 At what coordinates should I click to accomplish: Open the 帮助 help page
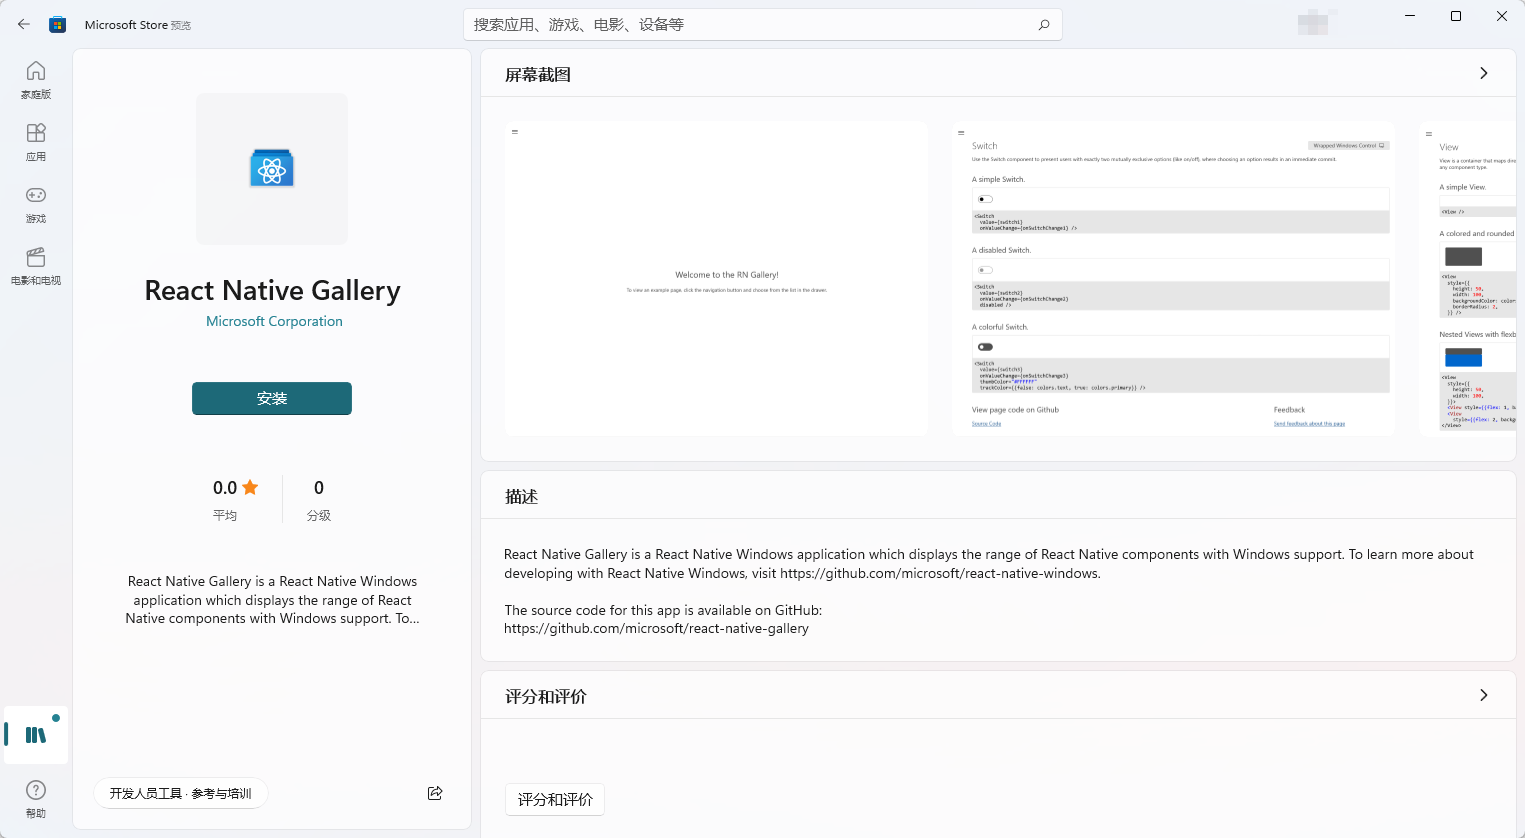click(x=36, y=799)
